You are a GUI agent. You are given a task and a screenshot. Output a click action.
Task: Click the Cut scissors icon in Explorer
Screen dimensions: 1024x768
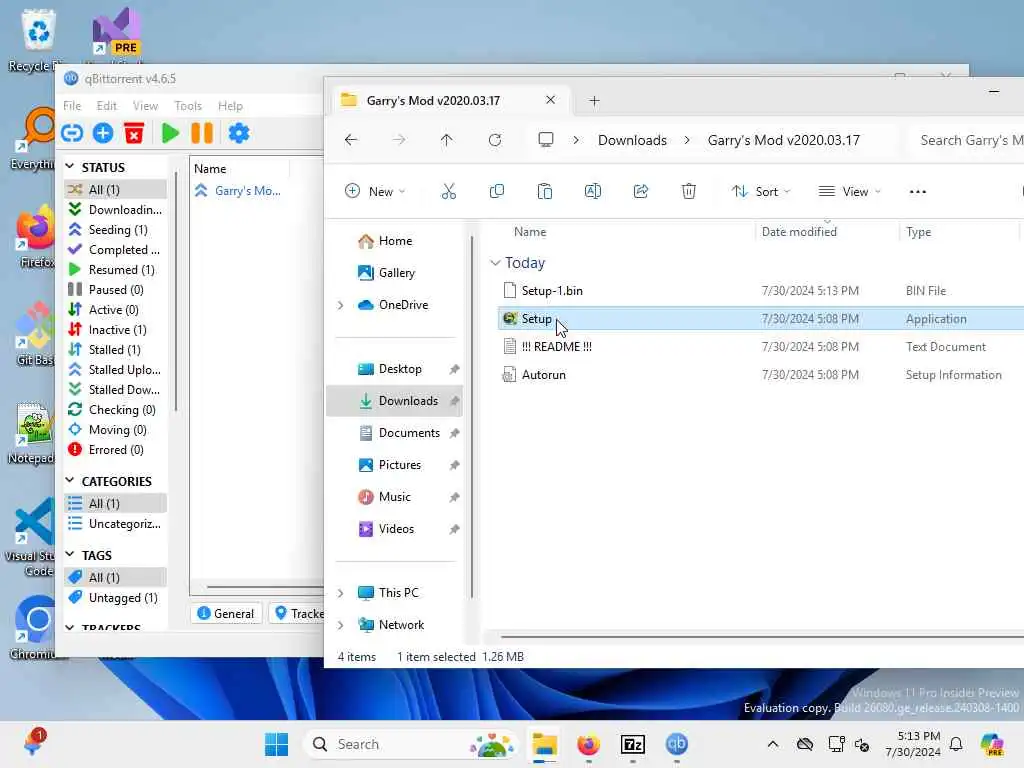[x=449, y=191]
